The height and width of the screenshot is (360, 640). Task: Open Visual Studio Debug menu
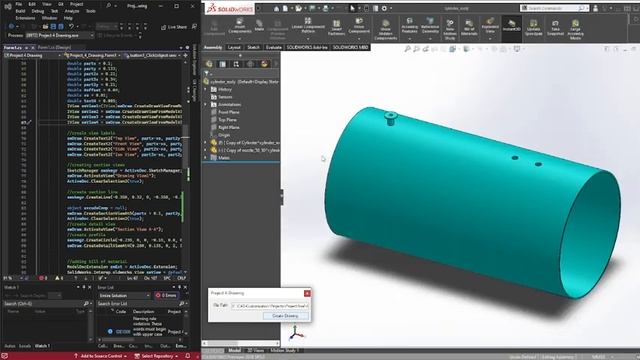click(38, 11)
